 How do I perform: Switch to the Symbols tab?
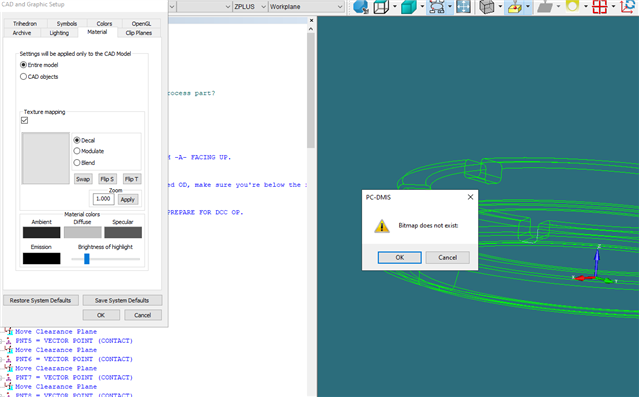(67, 24)
